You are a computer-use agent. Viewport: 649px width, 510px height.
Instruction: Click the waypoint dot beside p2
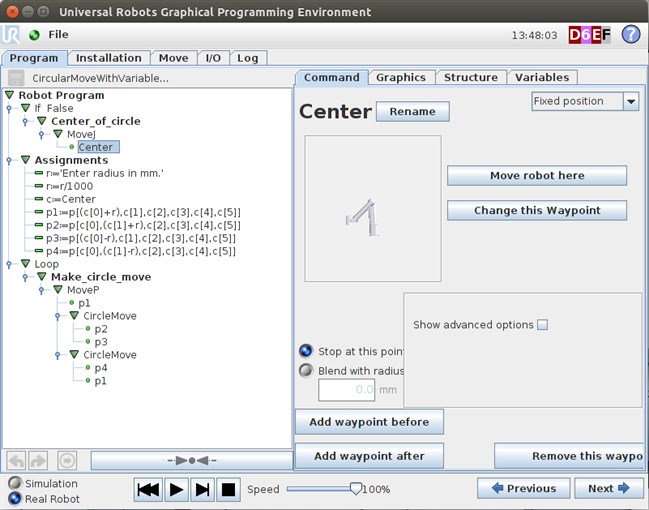[x=88, y=329]
